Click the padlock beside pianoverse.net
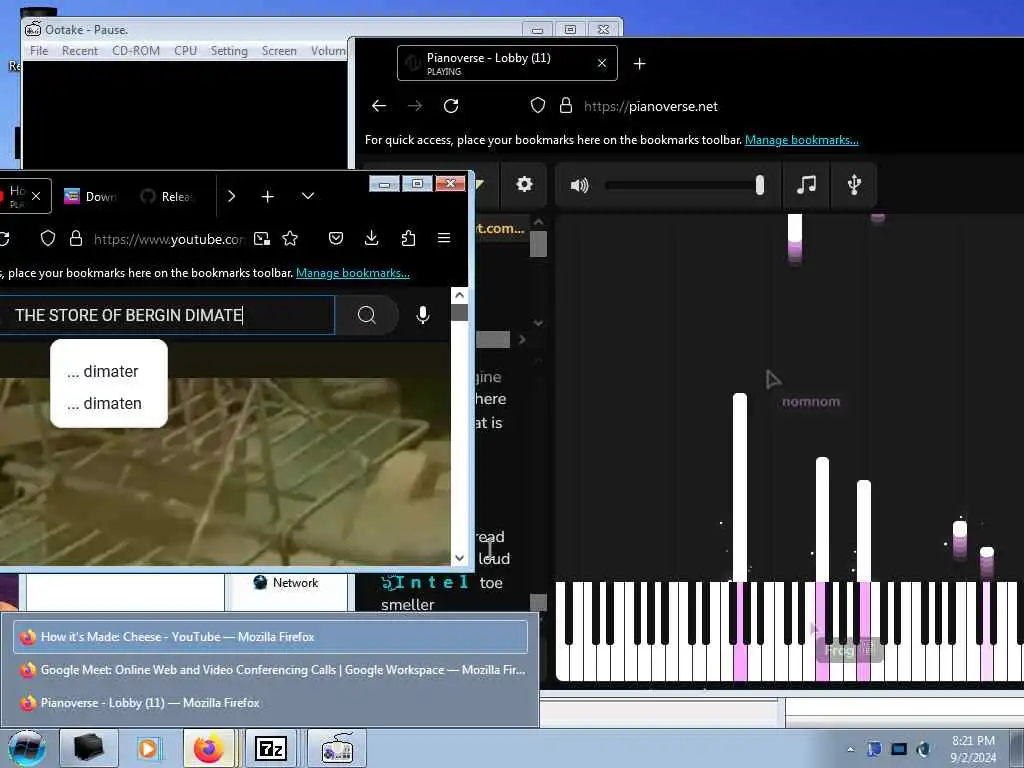This screenshot has width=1024, height=768. (566, 106)
